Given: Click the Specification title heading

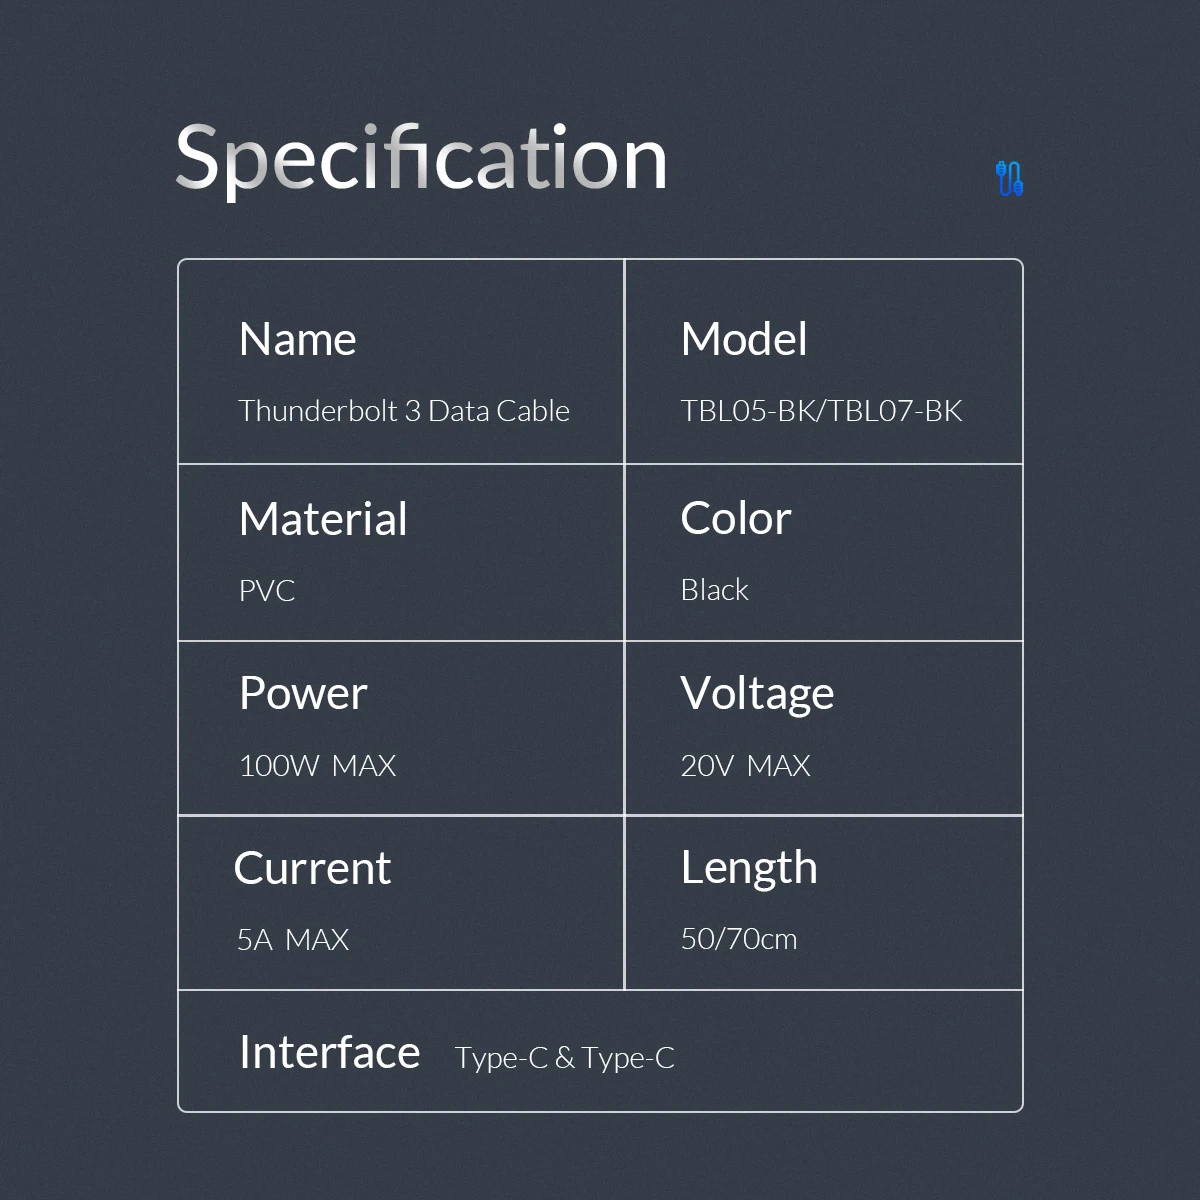Looking at the screenshot, I should click(x=421, y=158).
